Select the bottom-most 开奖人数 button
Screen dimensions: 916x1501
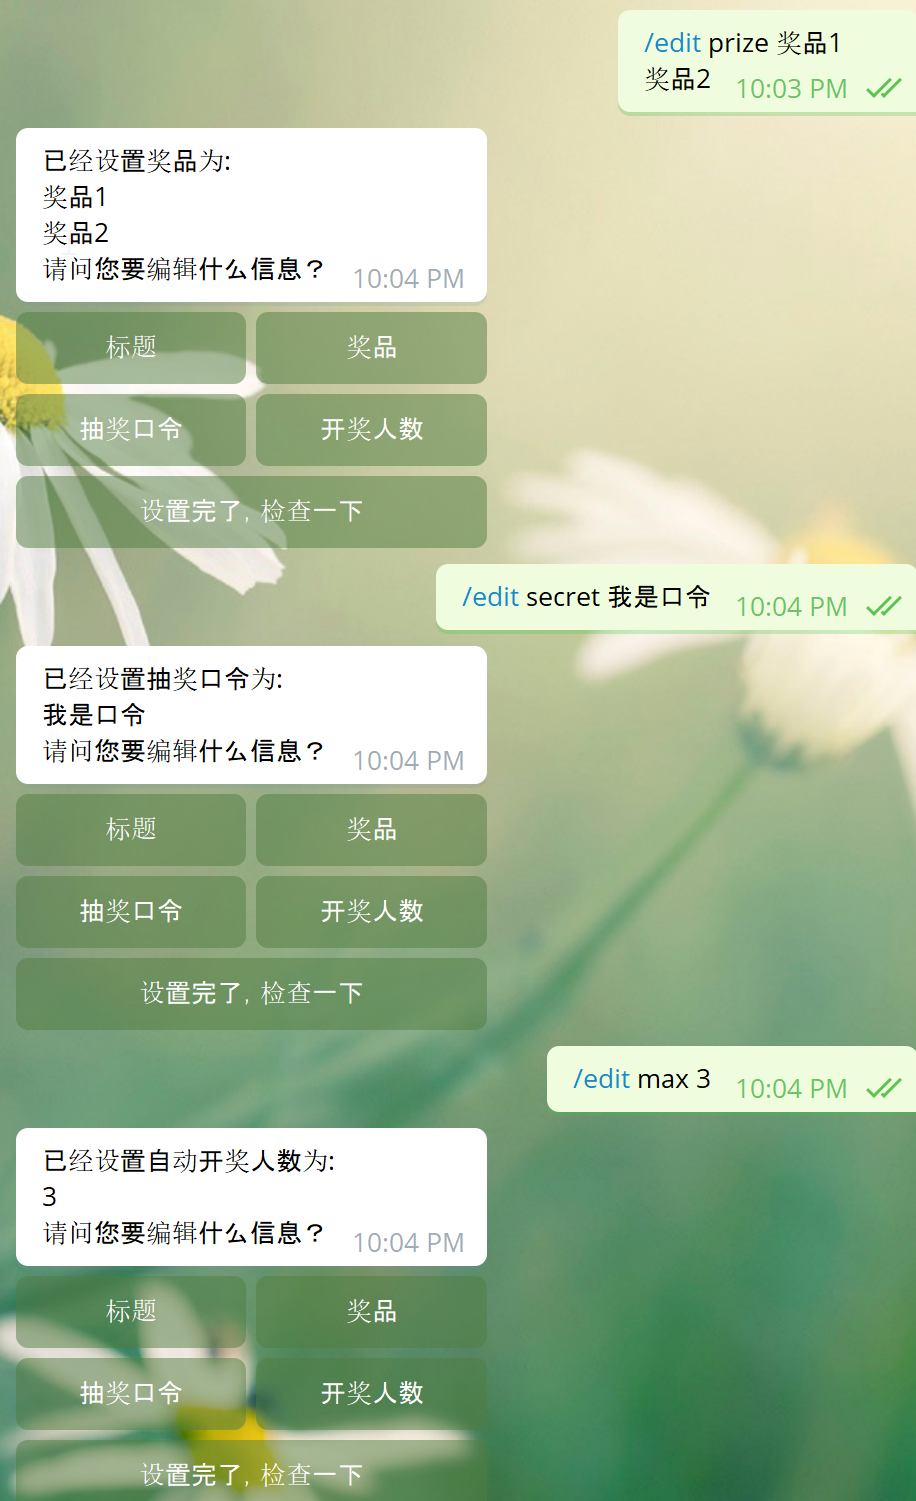click(371, 1394)
